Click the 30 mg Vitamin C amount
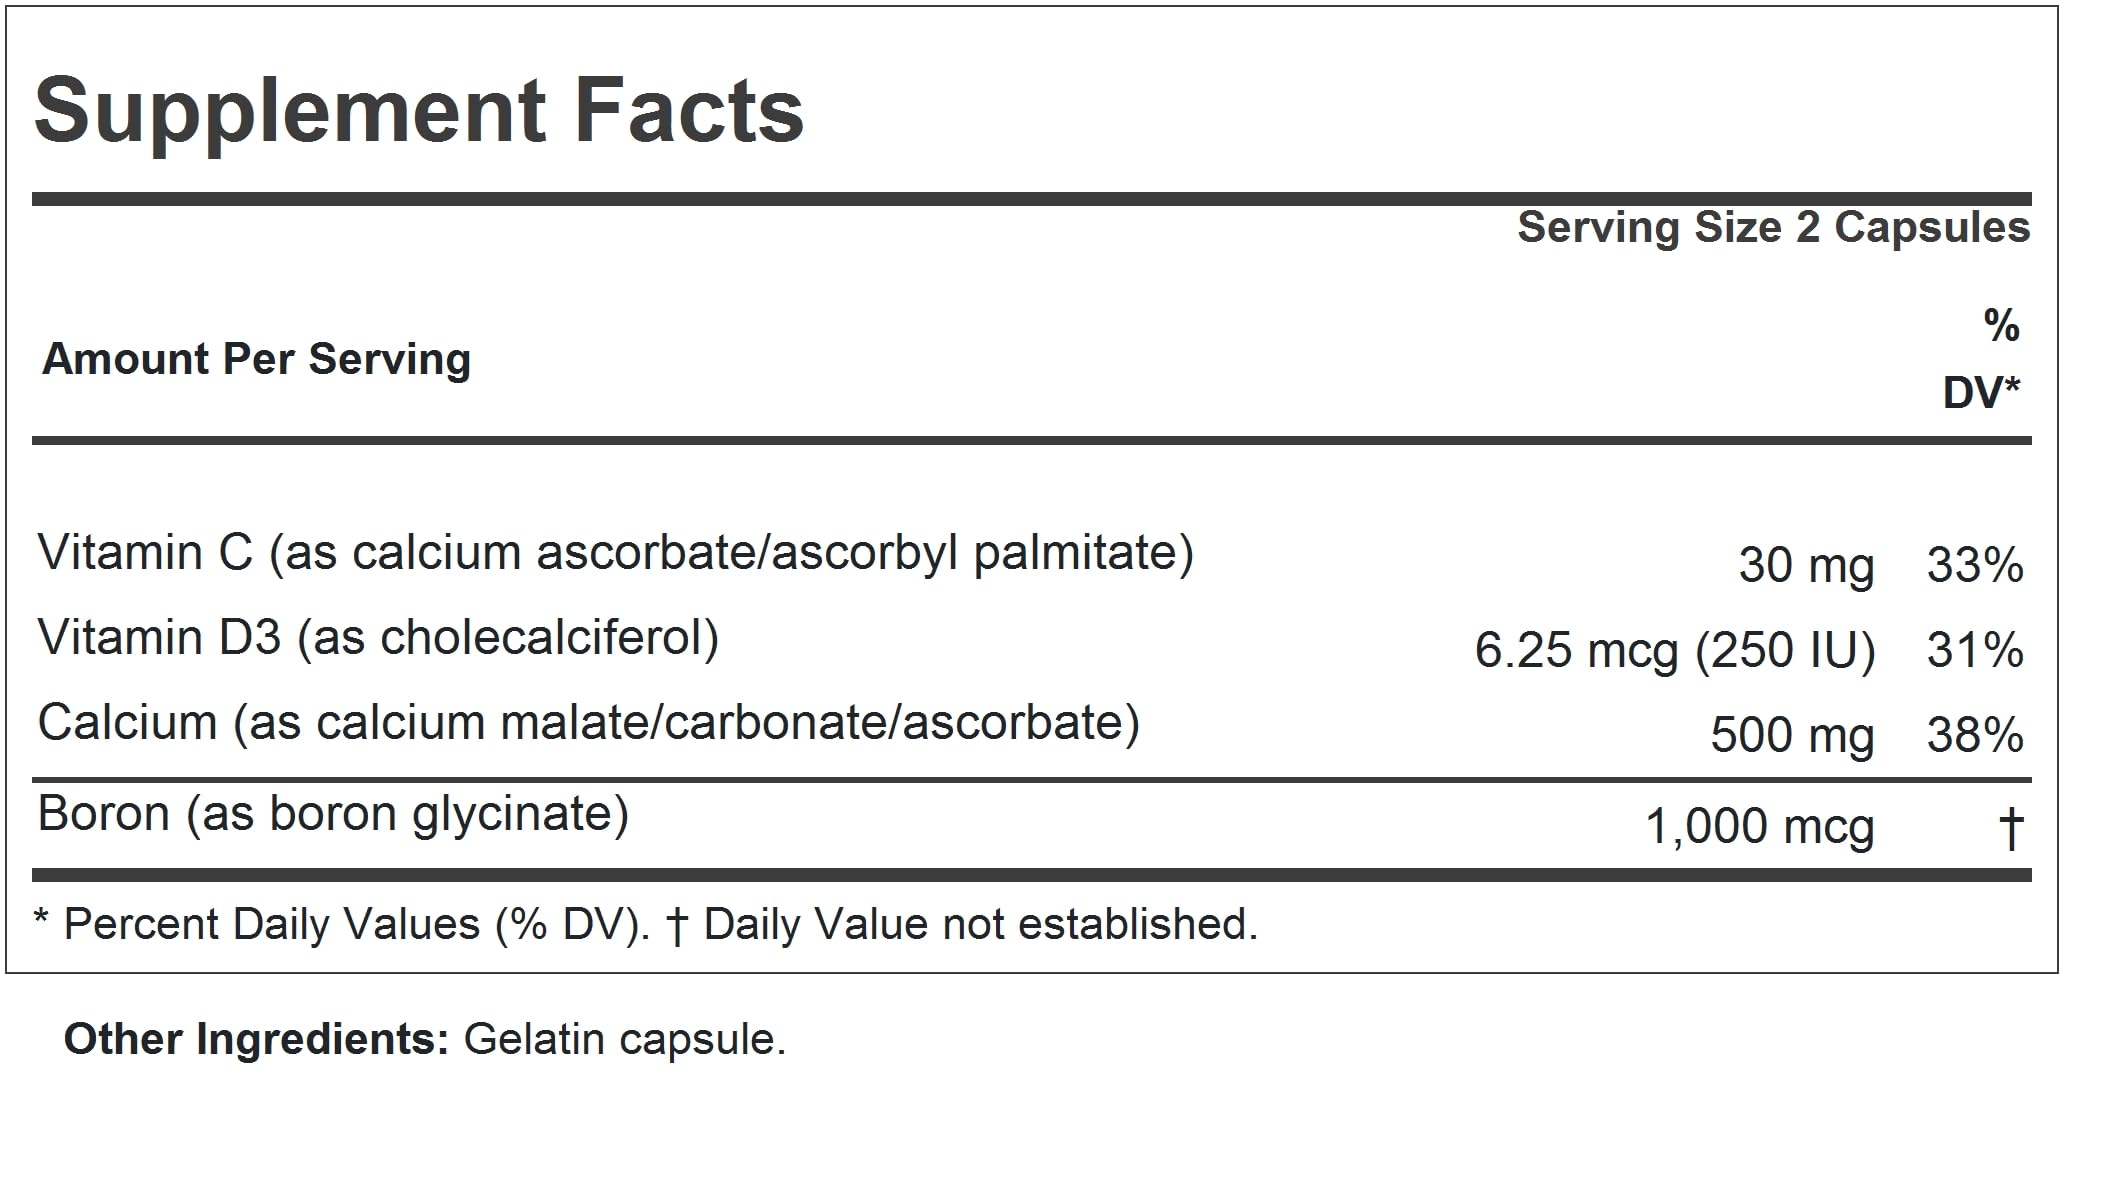Screen dimensions: 2125x1200 click(1806, 566)
